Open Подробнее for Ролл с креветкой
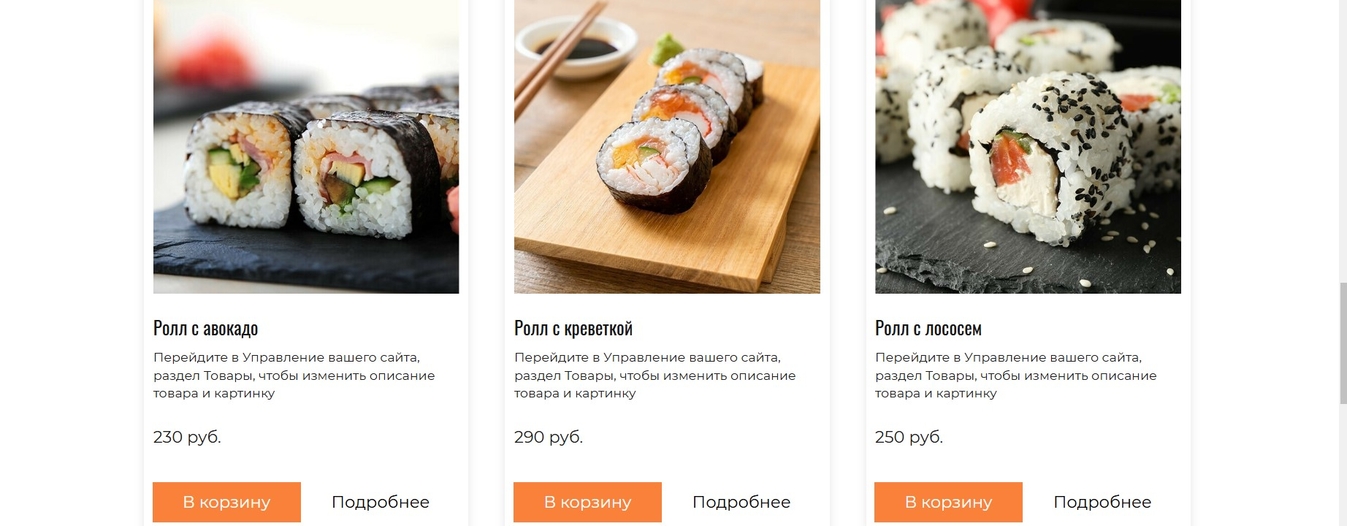 tap(741, 502)
